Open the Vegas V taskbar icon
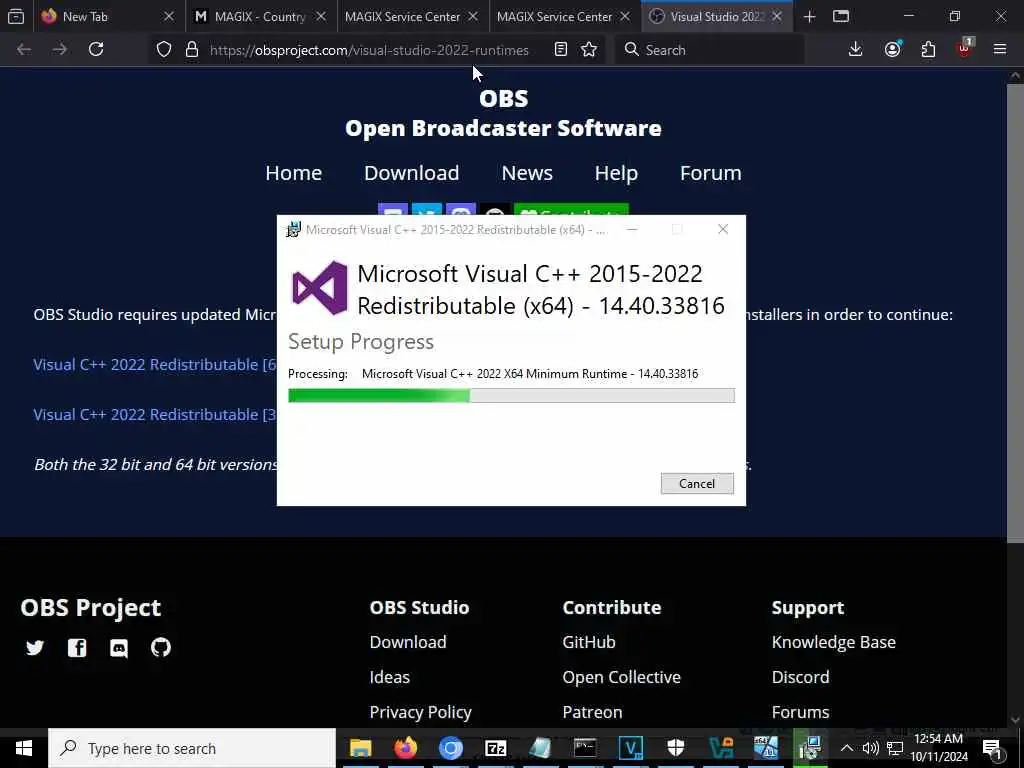 [x=630, y=748]
